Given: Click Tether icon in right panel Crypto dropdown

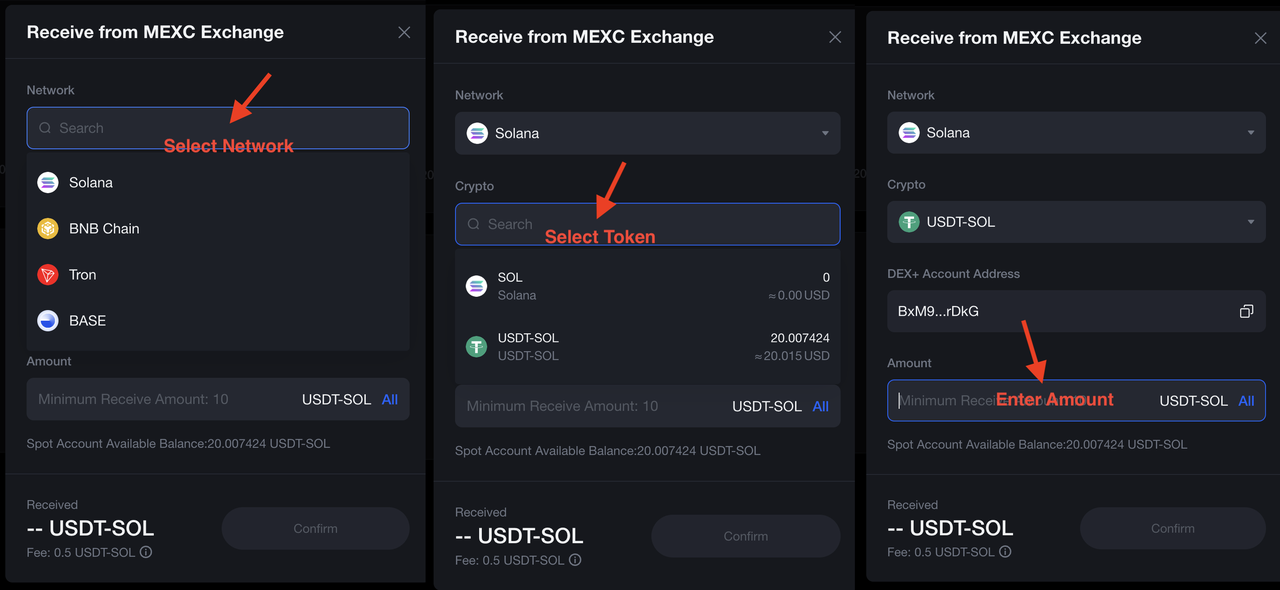Looking at the screenshot, I should pos(909,222).
